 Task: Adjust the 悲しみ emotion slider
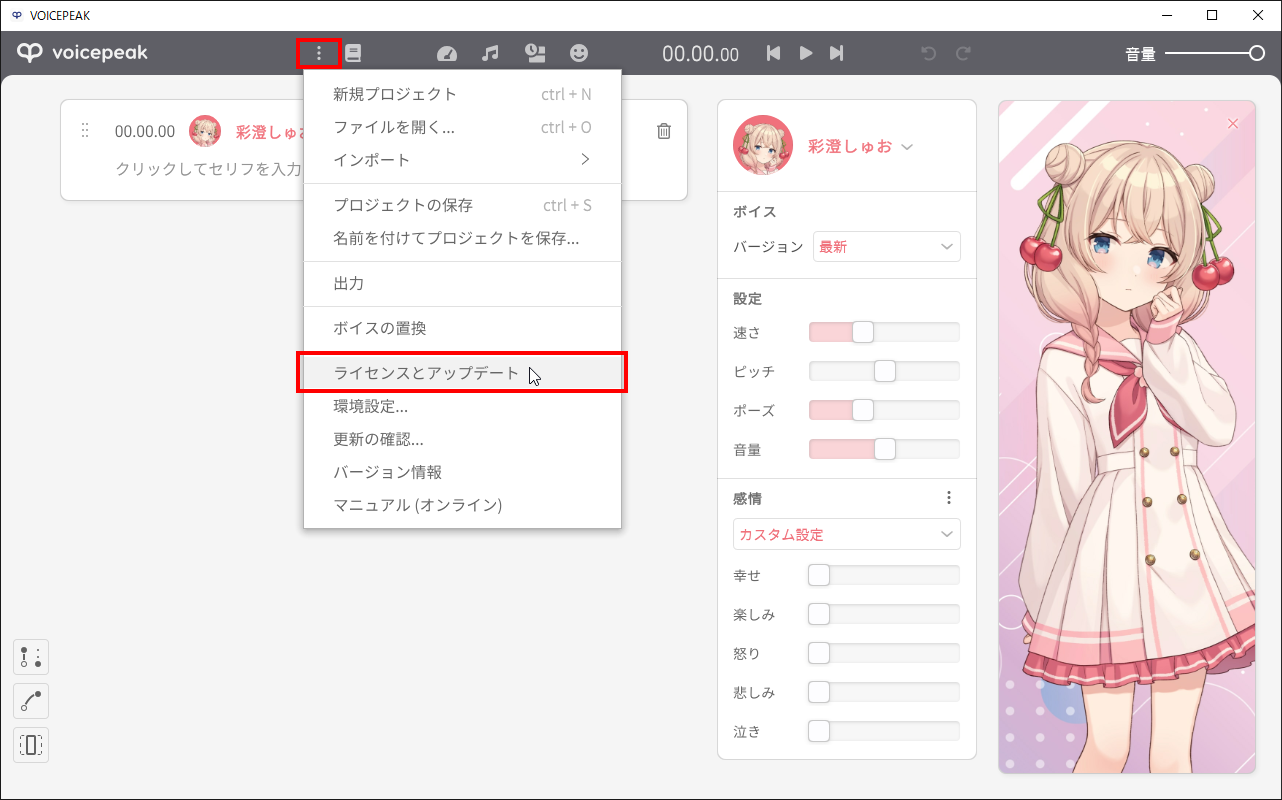[x=884, y=692]
